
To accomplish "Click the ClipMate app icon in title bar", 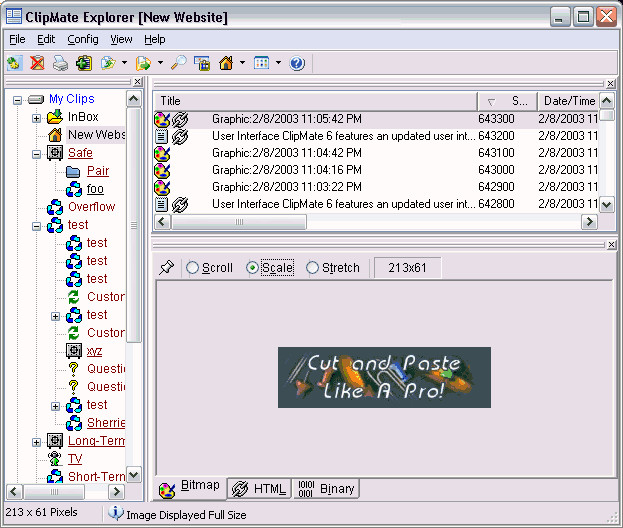I will tap(14, 17).
